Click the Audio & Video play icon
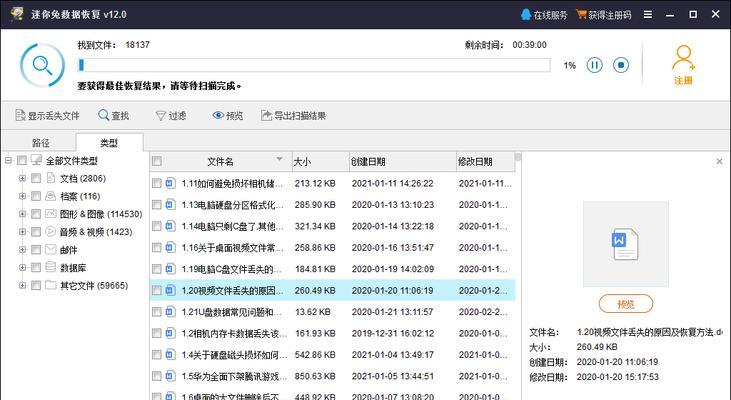The height and width of the screenshot is (400, 731). [x=51, y=232]
